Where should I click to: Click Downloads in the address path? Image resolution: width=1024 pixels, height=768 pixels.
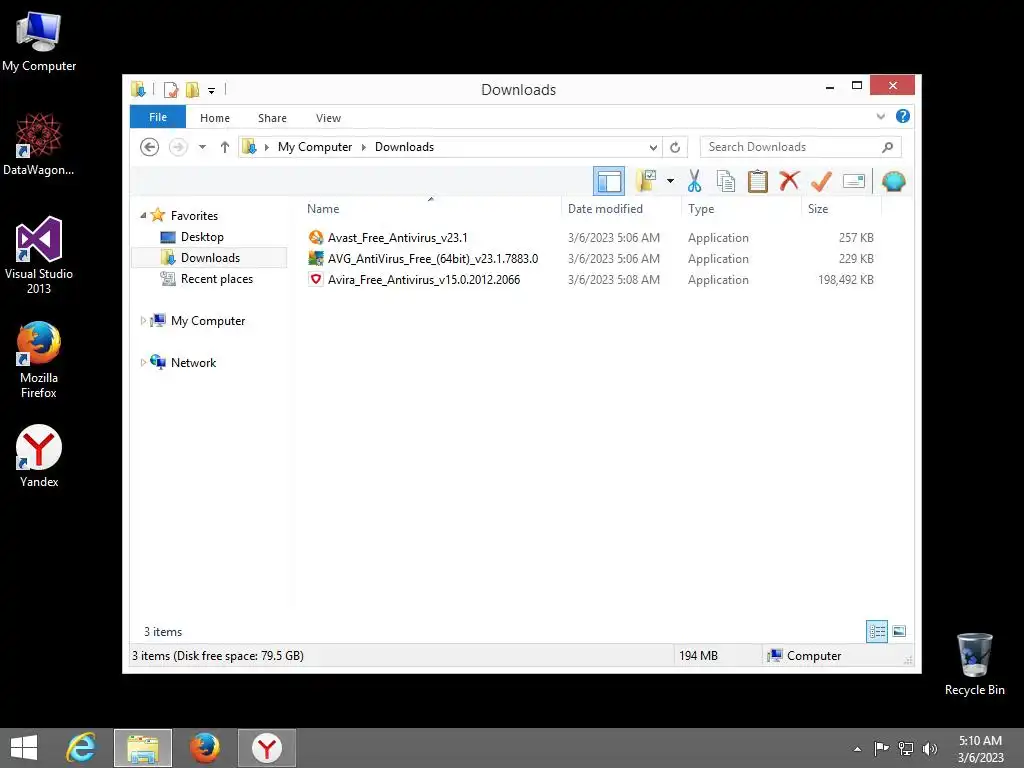pos(404,147)
